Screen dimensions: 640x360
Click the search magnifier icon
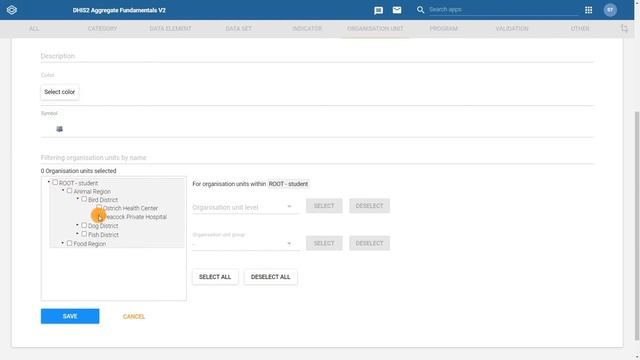pos(420,9)
